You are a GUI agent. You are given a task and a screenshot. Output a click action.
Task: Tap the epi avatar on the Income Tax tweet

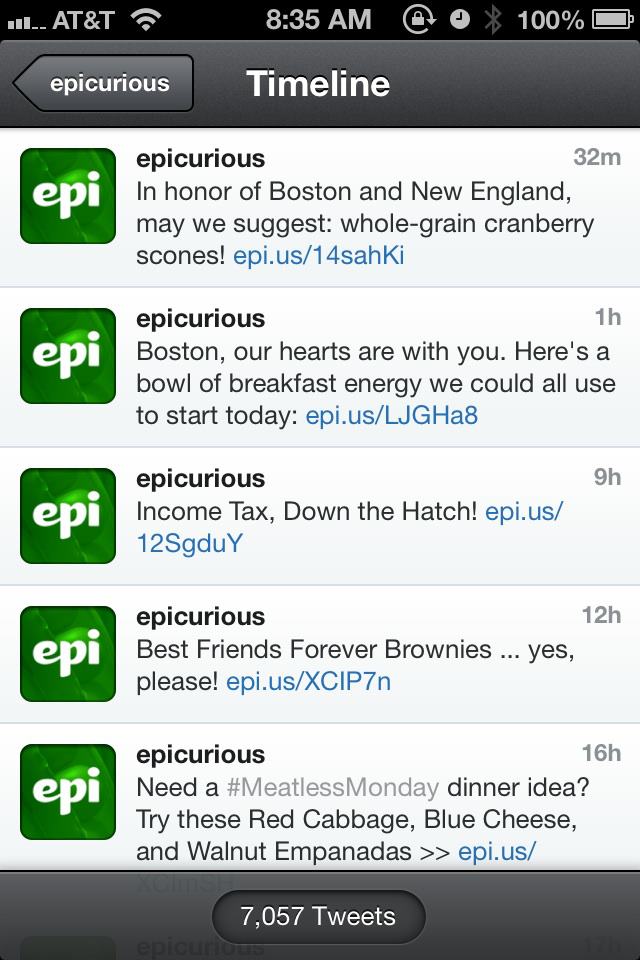[68, 516]
